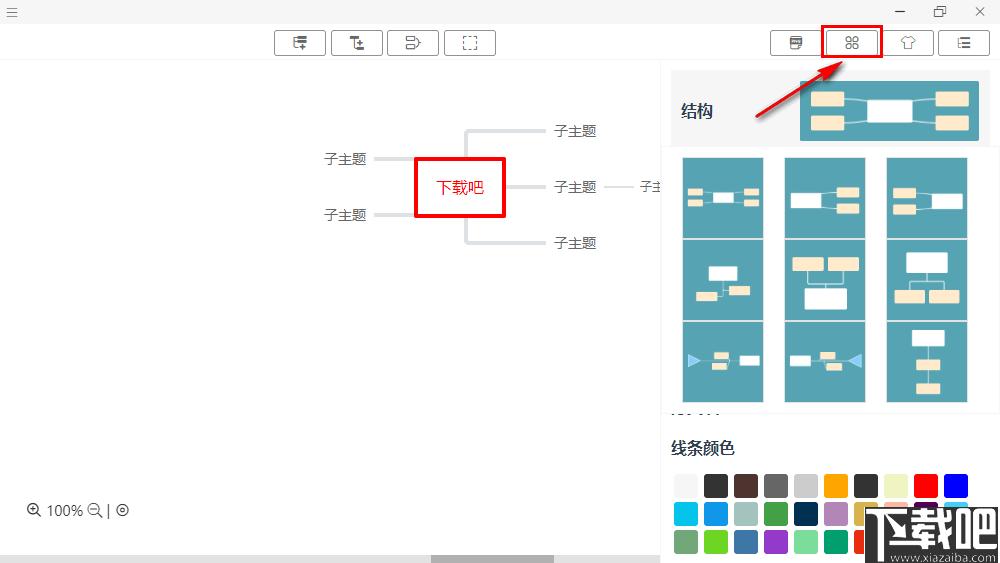The width and height of the screenshot is (1000, 563).
Task: Pick the pure blue swatch in top row
Action: [955, 486]
